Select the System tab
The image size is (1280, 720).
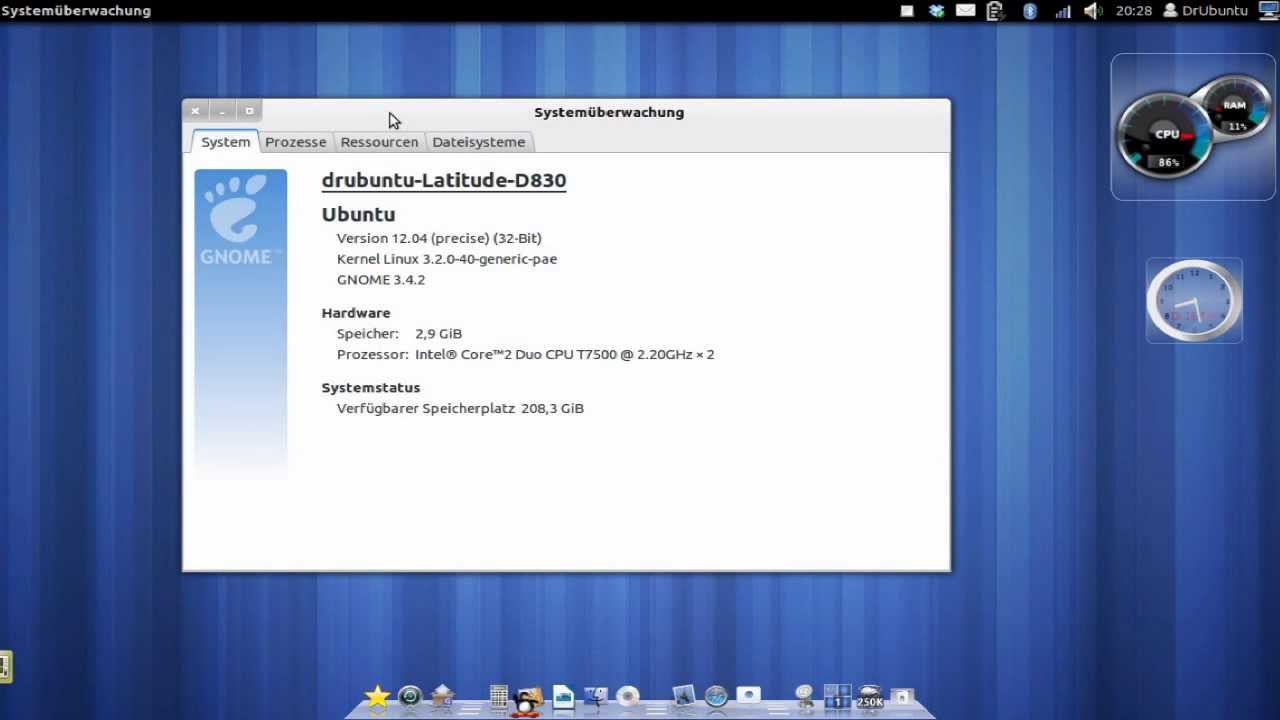[x=225, y=142]
